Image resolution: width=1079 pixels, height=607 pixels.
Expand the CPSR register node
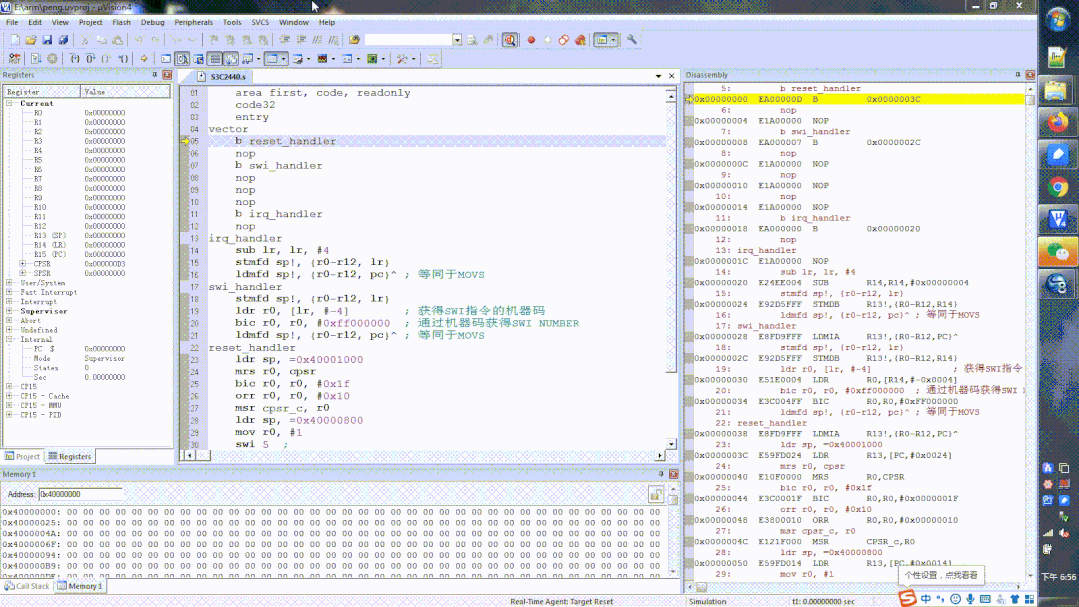(x=23, y=264)
